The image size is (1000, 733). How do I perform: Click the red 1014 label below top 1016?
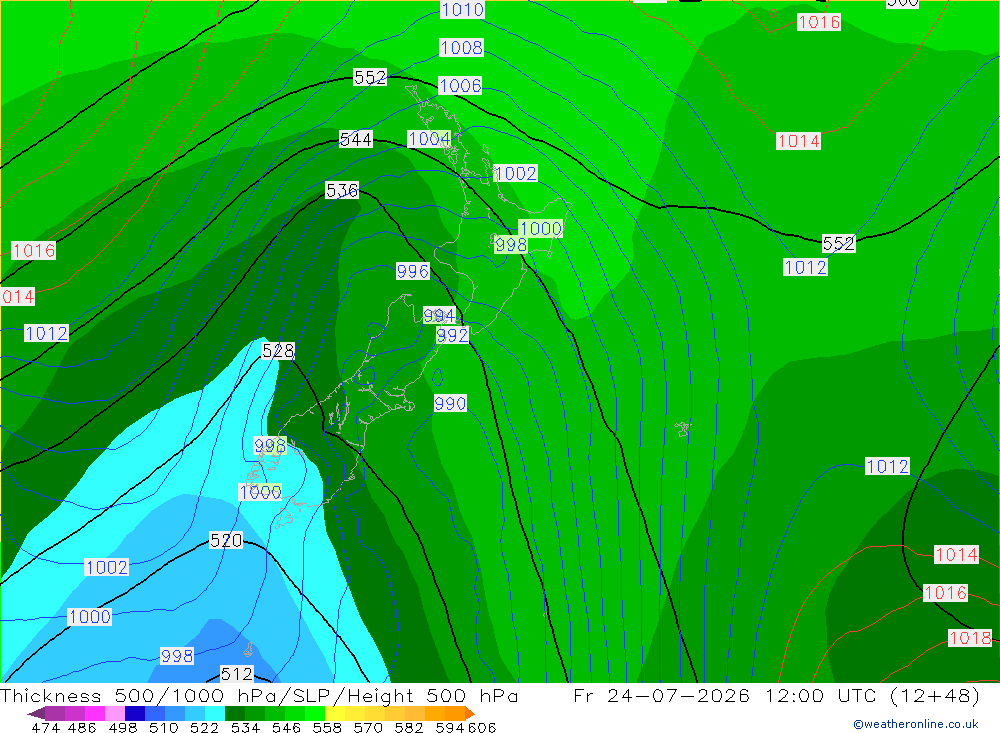798,141
